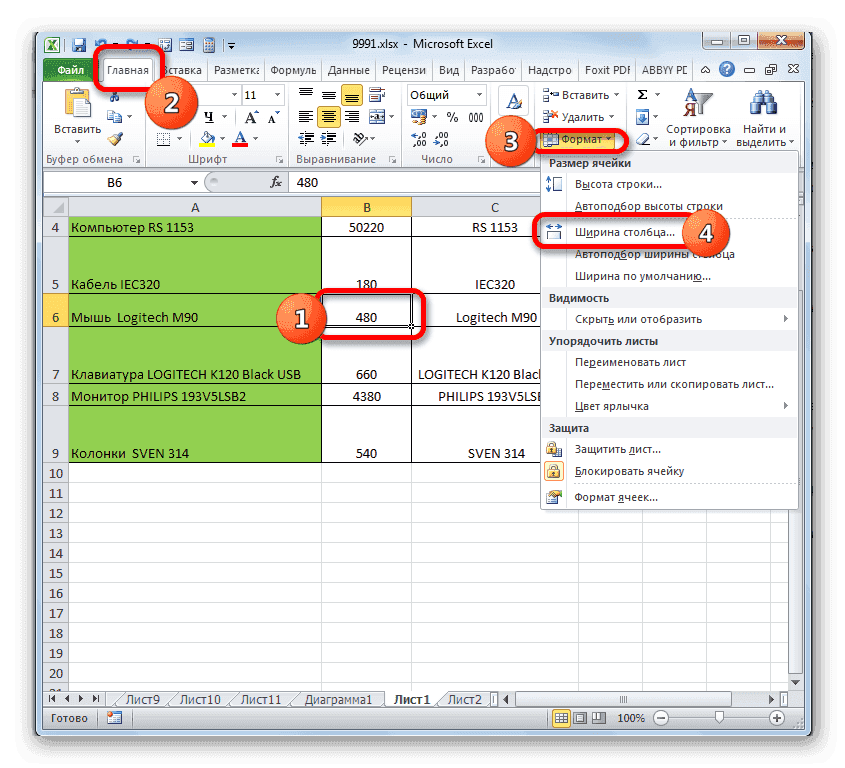Toggle center text alignment

[x=329, y=116]
